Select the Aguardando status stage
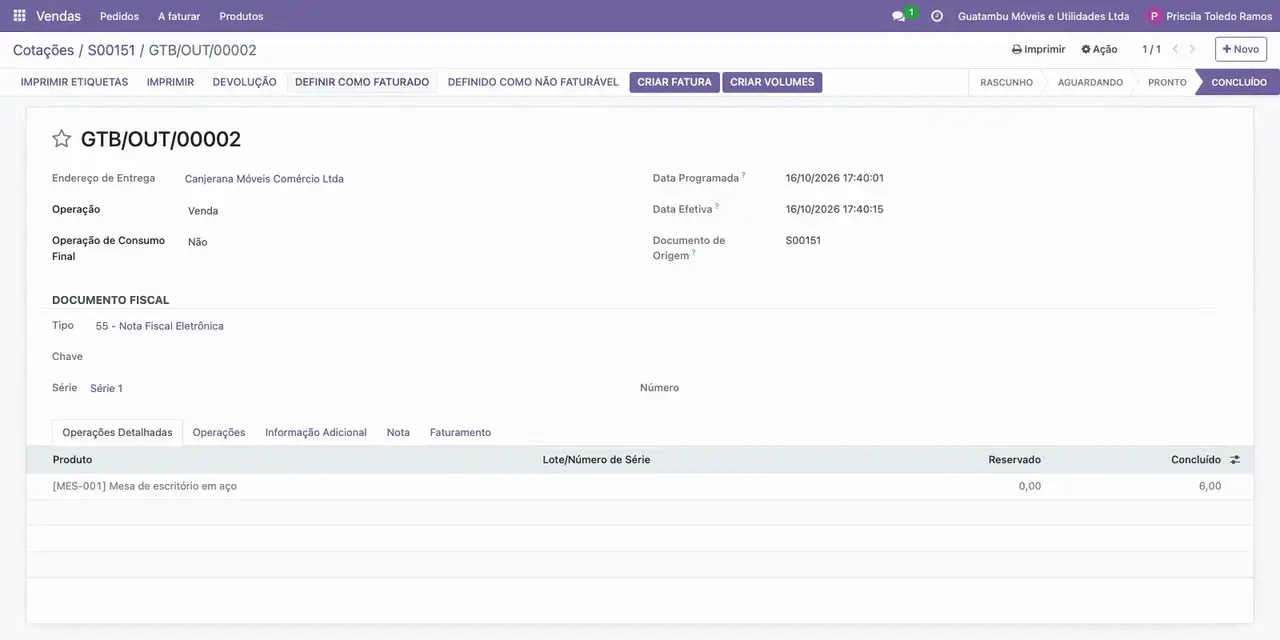The image size is (1280, 640). tap(1090, 82)
